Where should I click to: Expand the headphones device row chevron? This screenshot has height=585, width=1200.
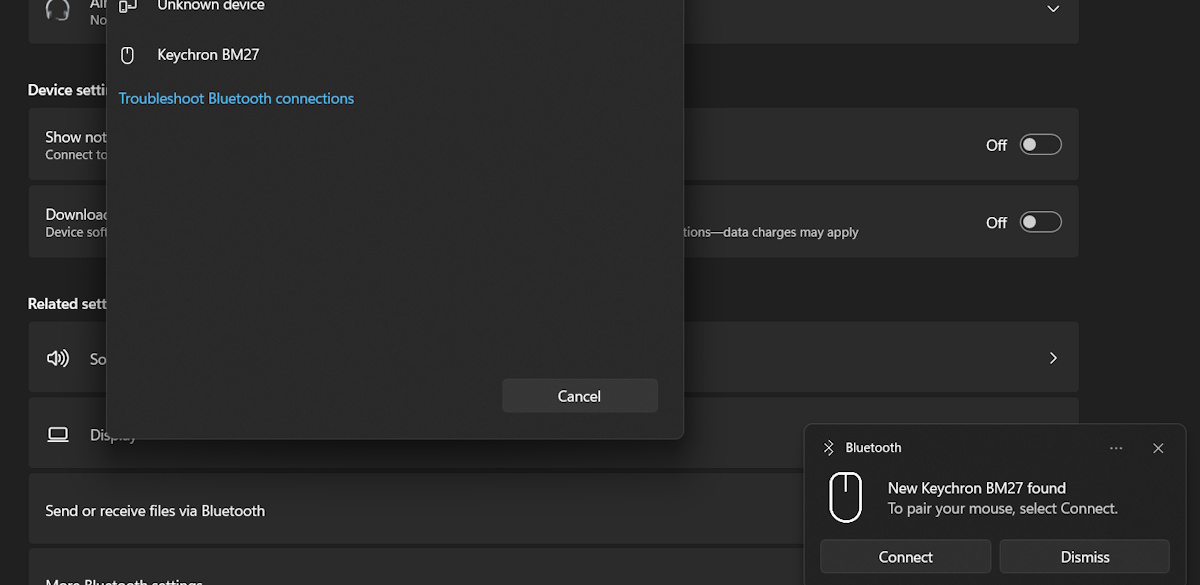pyautogui.click(x=1053, y=8)
